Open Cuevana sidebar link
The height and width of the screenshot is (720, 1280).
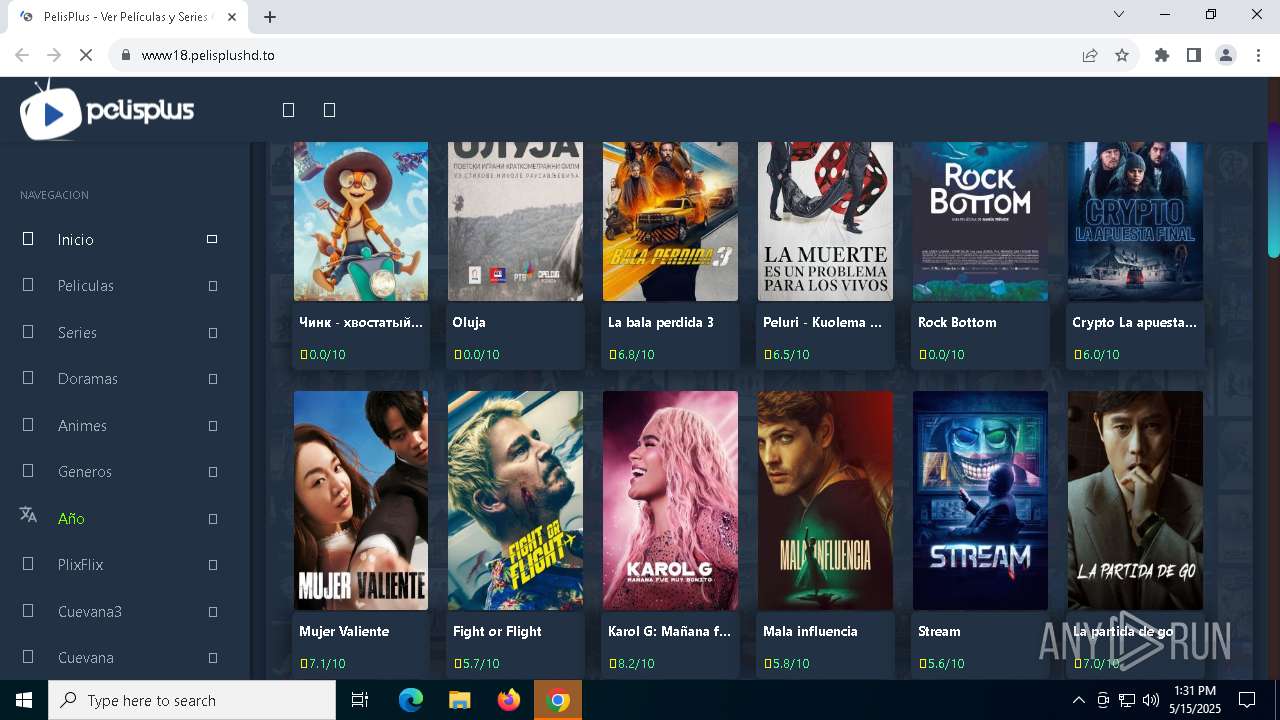pos(86,658)
